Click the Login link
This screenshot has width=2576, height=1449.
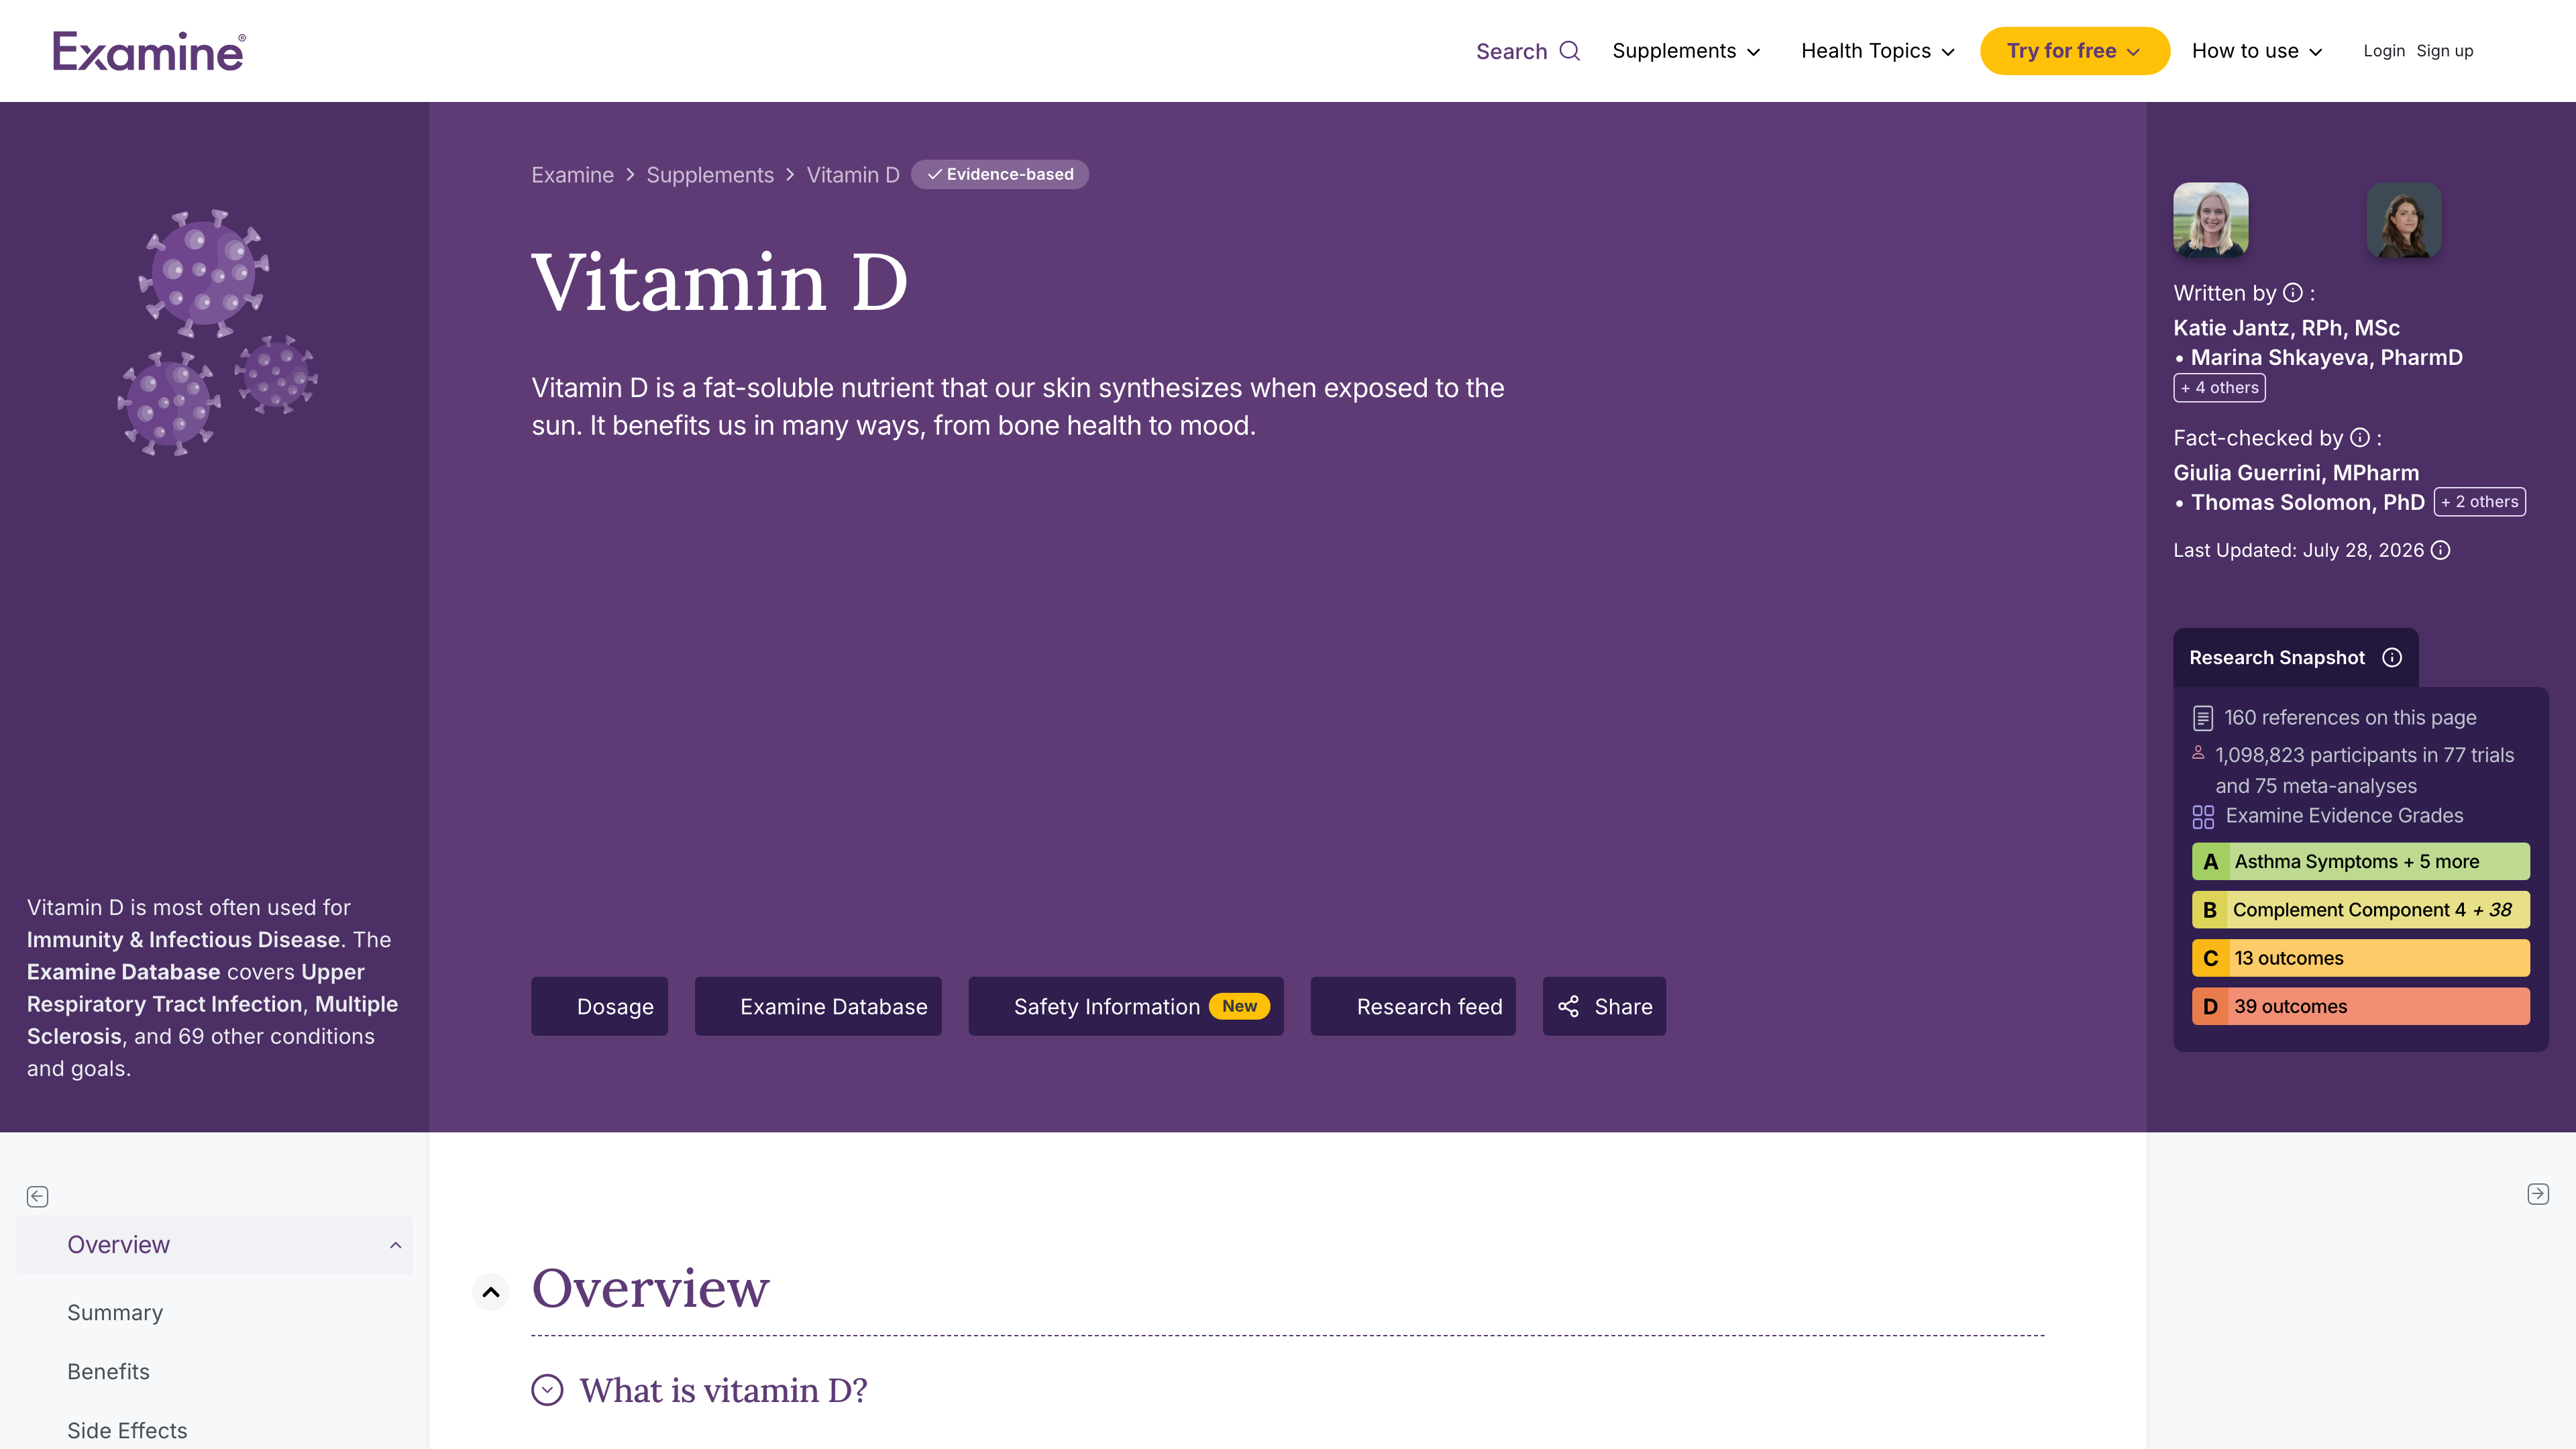2384,51
